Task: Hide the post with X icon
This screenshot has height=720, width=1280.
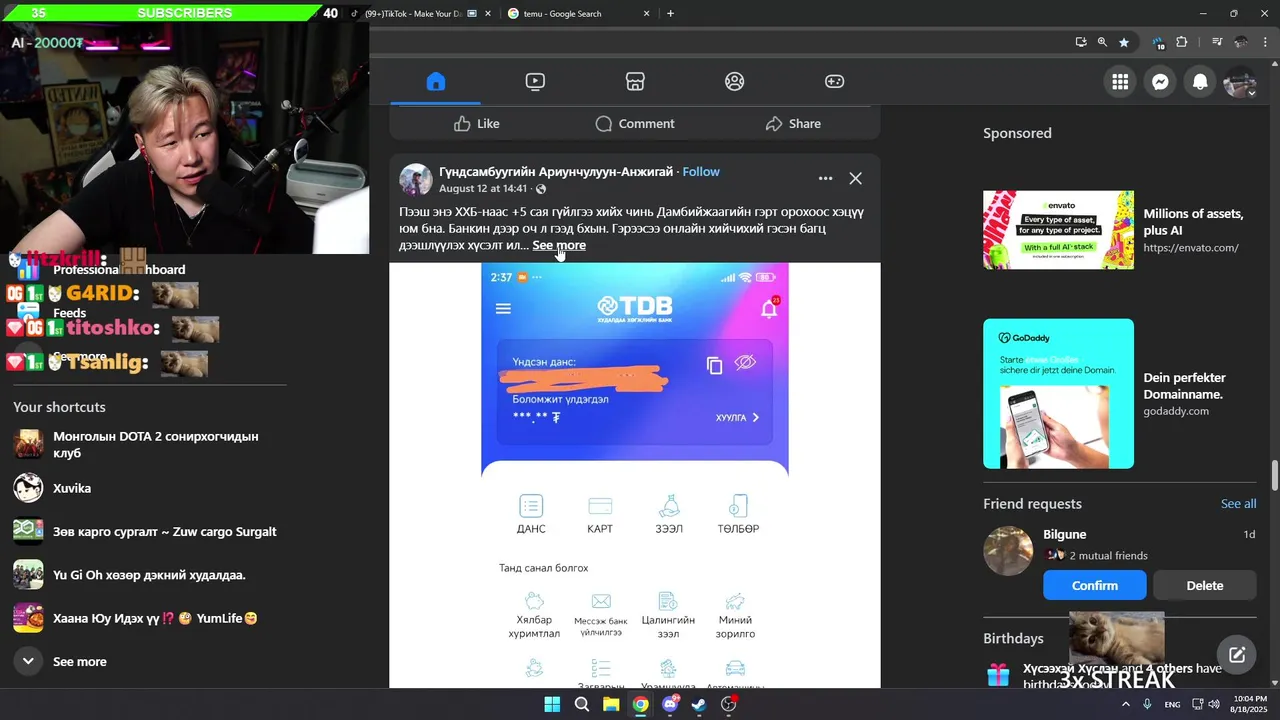Action: click(x=855, y=178)
